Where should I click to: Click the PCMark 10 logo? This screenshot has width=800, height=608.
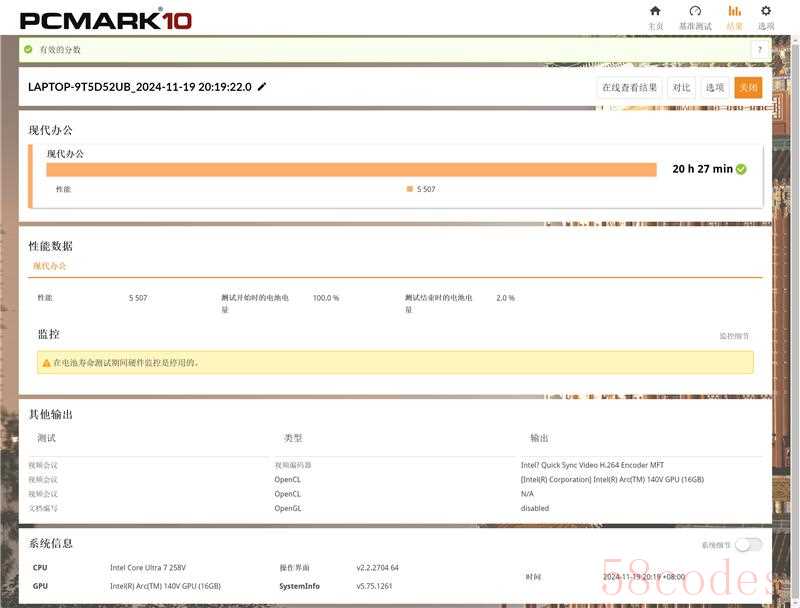(x=105, y=19)
